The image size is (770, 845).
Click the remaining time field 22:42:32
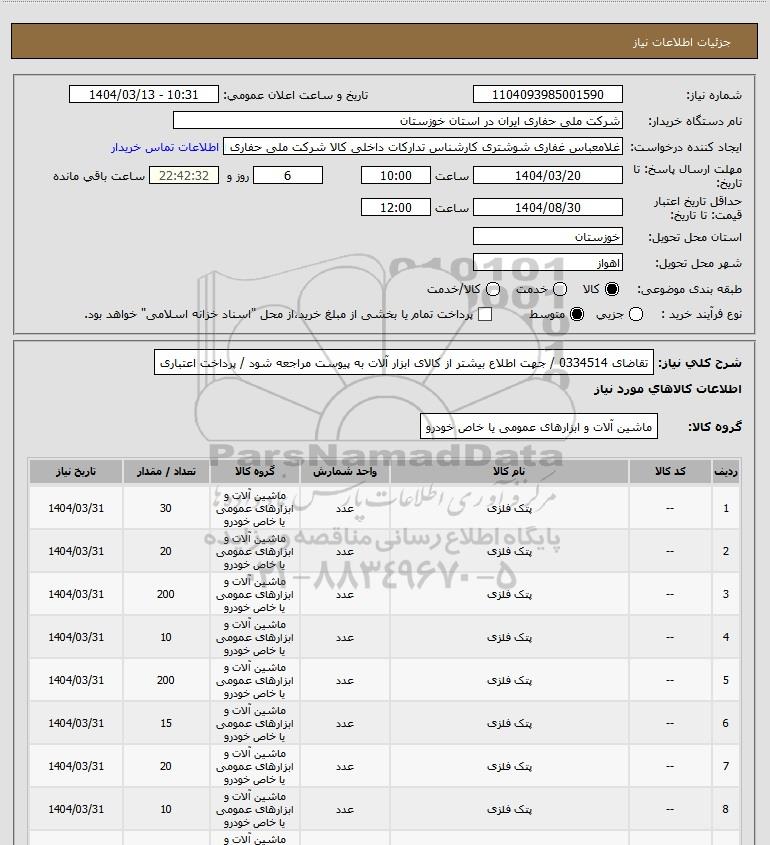tap(184, 176)
